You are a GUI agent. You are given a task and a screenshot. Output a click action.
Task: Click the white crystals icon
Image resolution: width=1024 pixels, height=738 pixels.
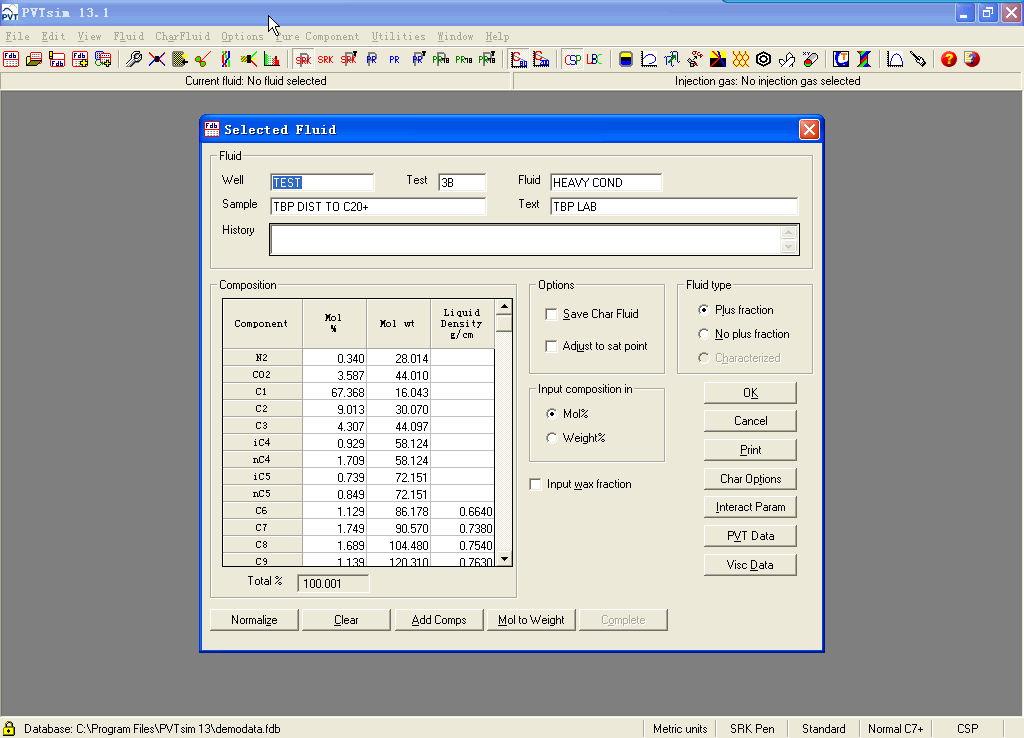click(x=787, y=59)
